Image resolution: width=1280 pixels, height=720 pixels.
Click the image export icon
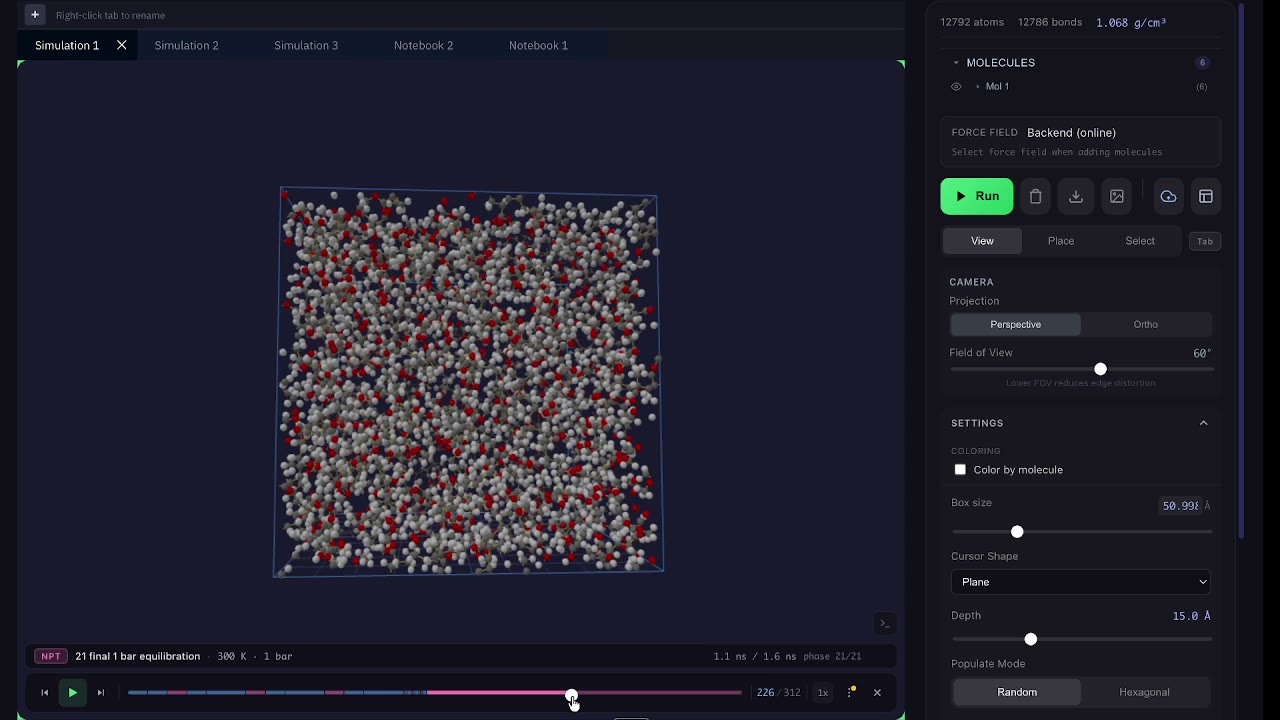tap(1117, 197)
